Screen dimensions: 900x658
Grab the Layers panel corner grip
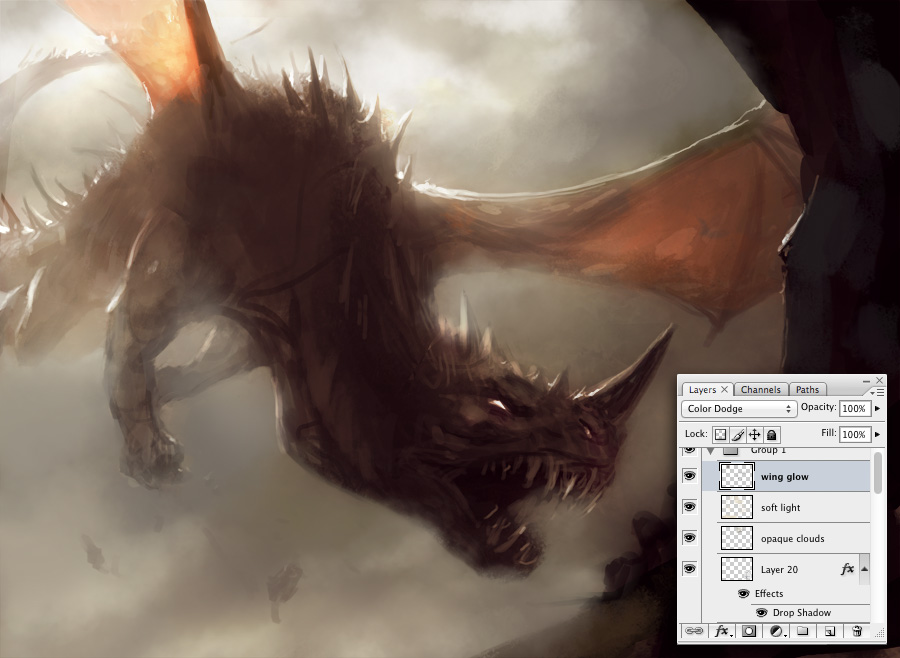(x=879, y=632)
